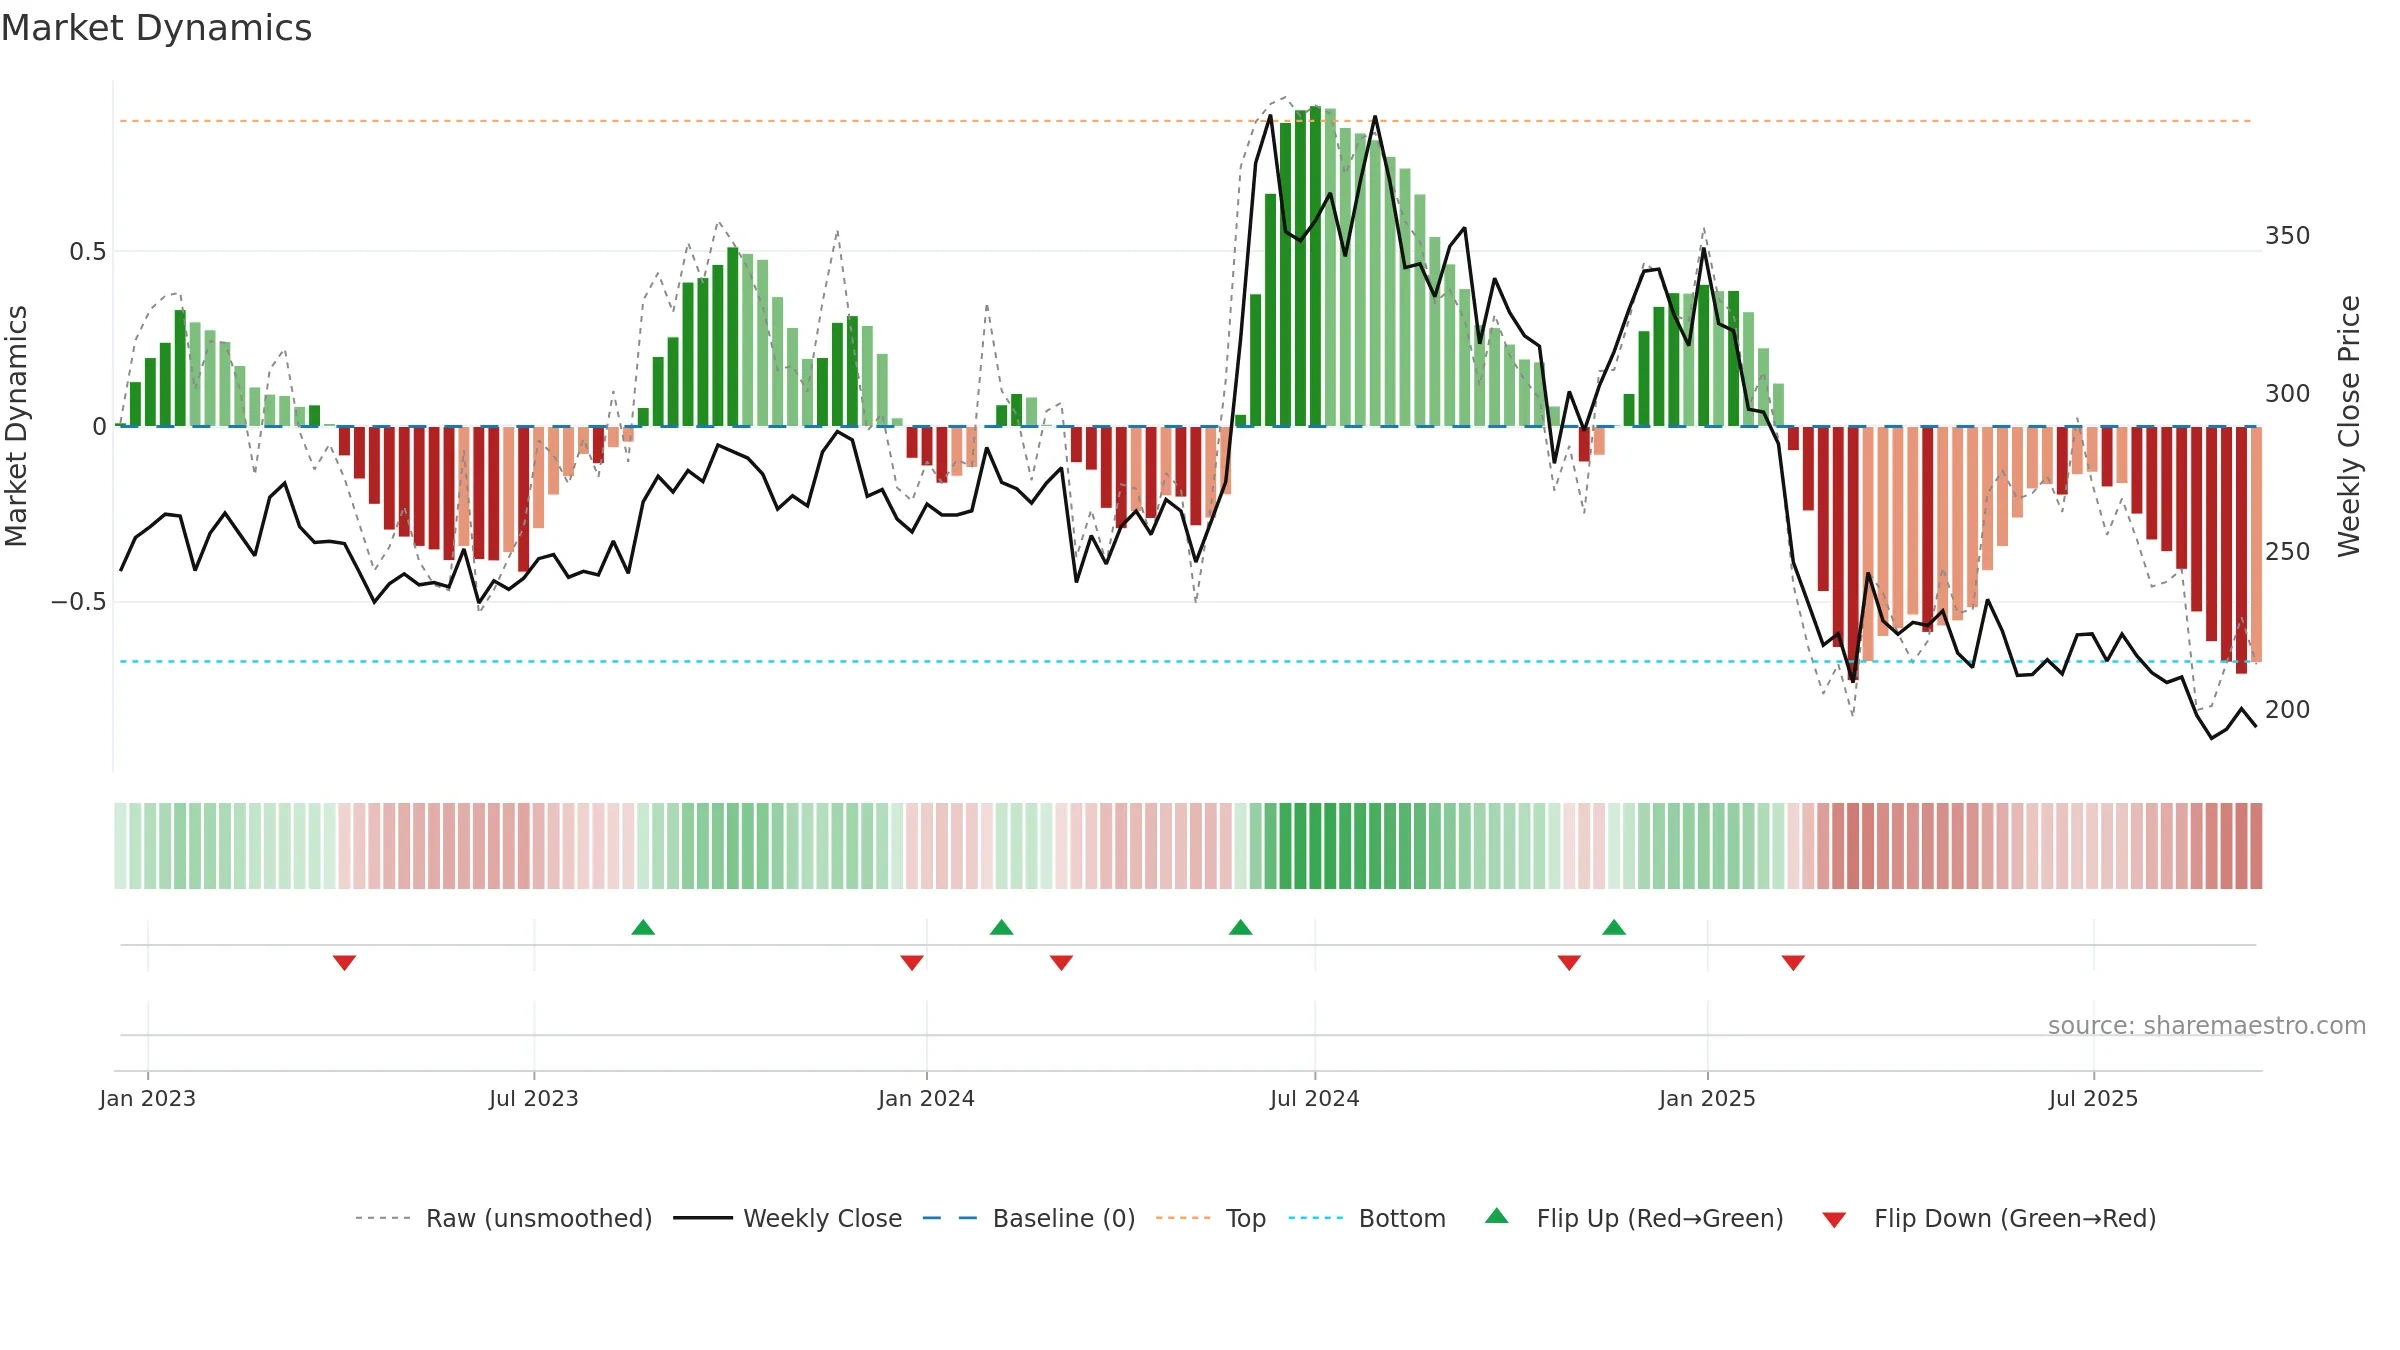This screenshot has height=1350, width=2400.
Task: Click the Market Dynamics vertical axis title
Action: point(16,426)
